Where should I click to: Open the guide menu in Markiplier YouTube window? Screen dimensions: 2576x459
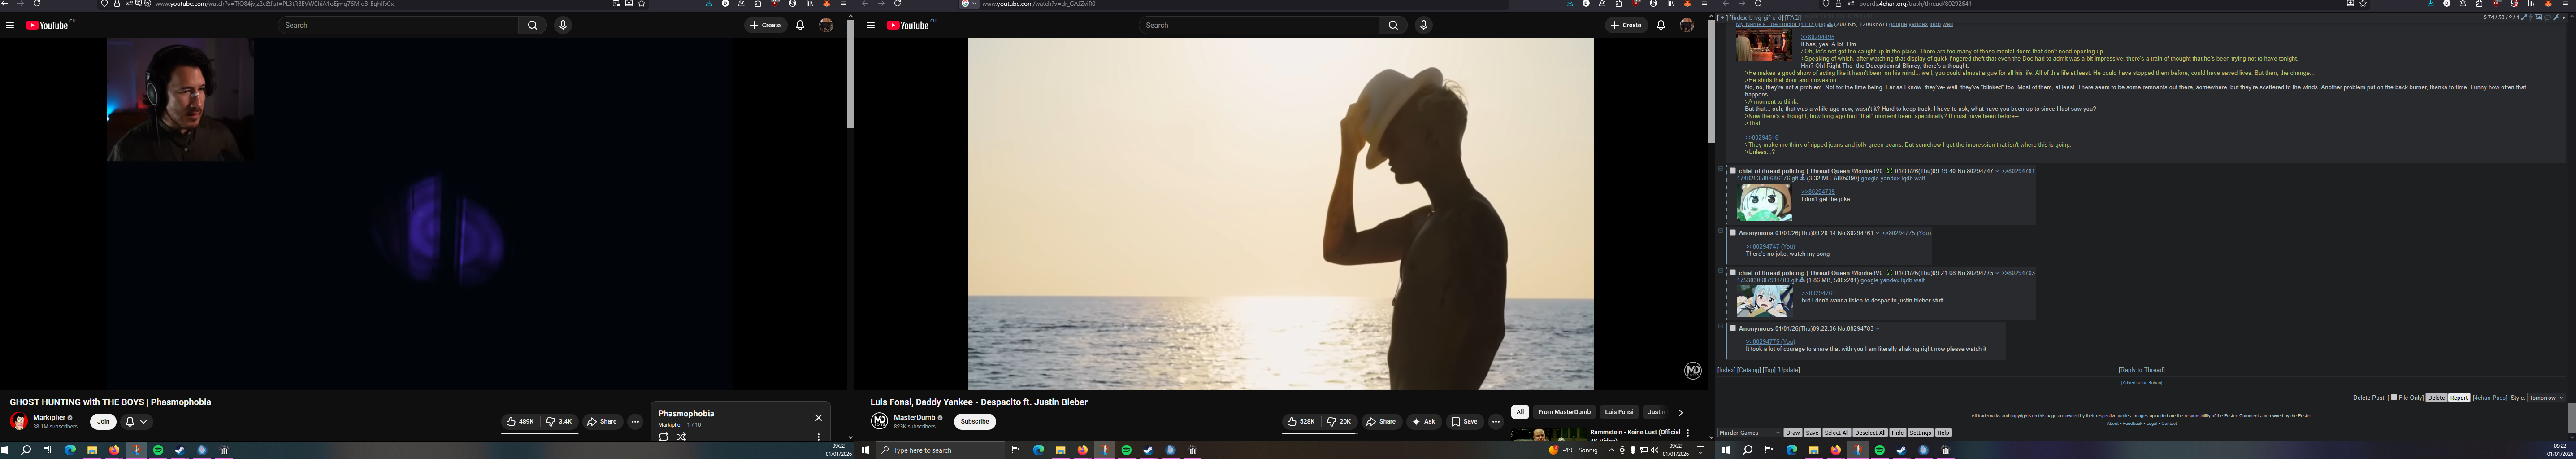[x=10, y=25]
